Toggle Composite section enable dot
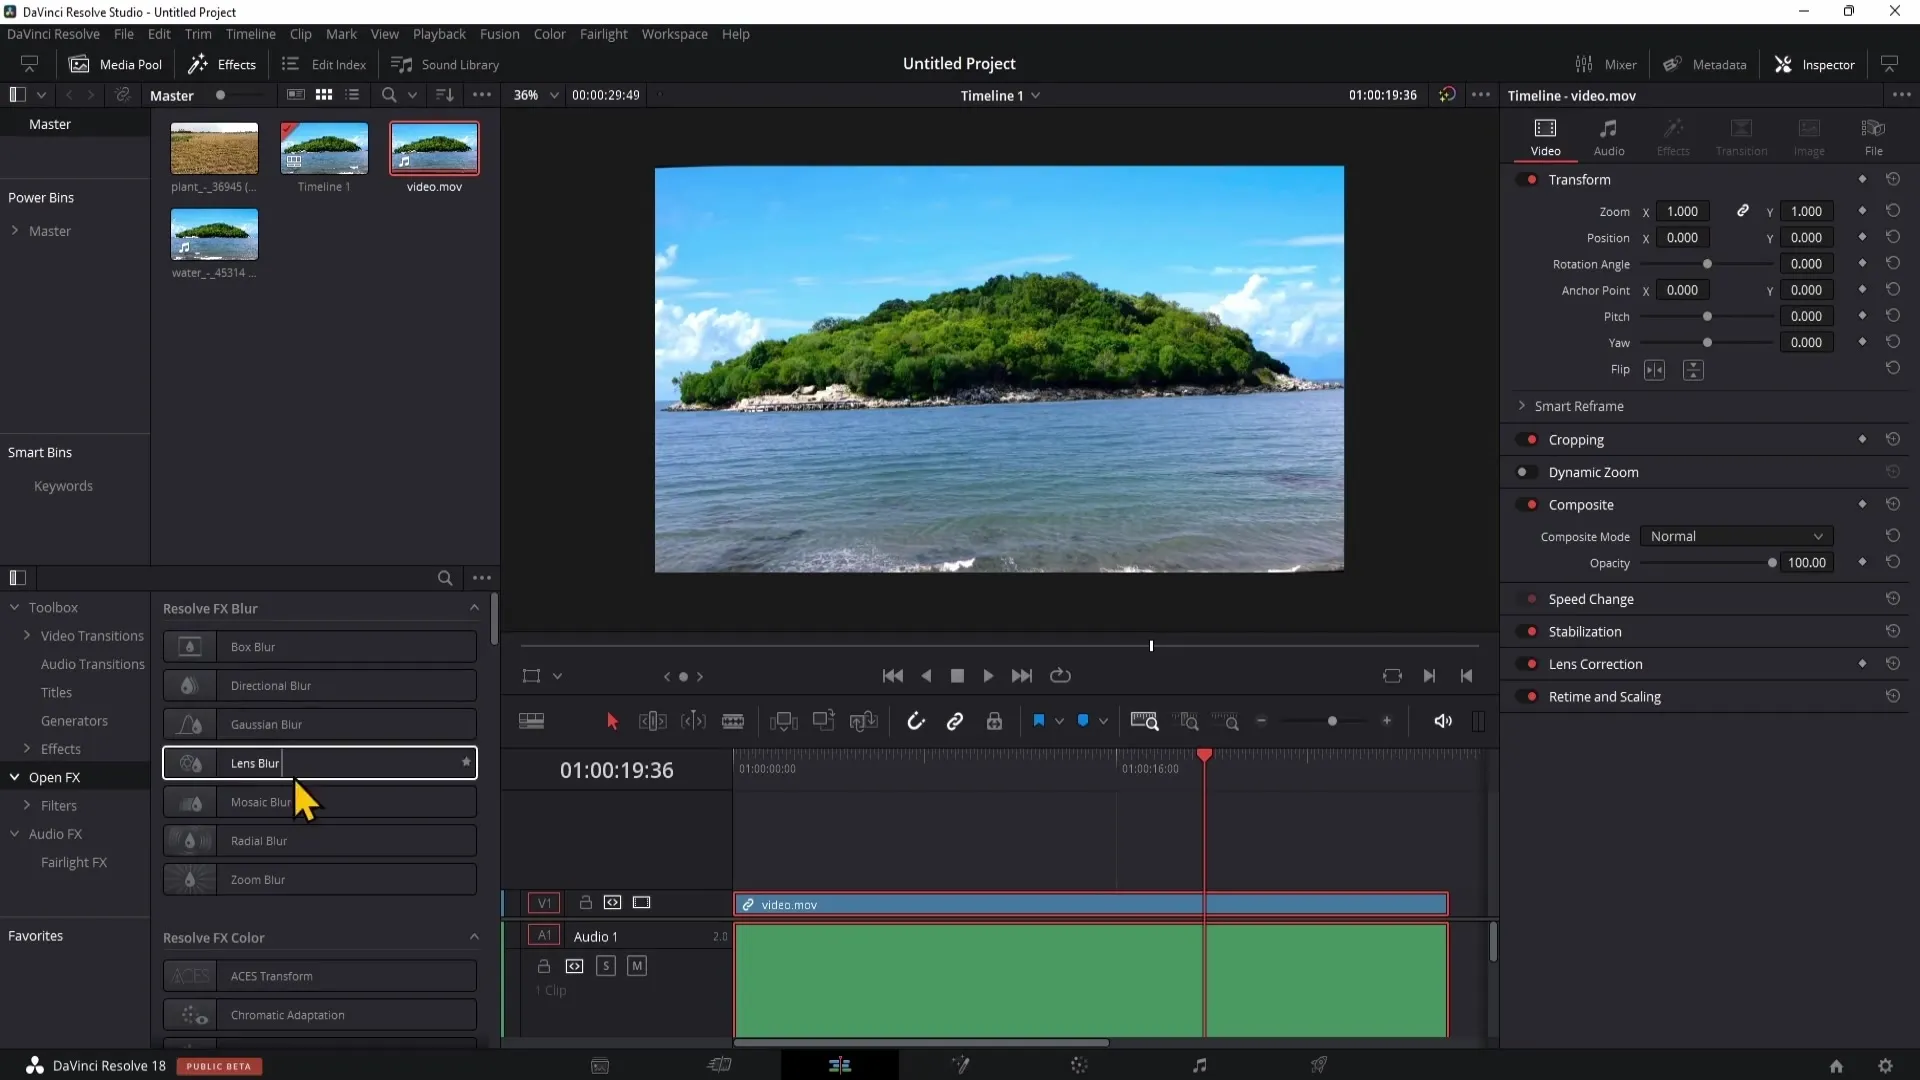Viewport: 1920px width, 1080px height. (1527, 504)
